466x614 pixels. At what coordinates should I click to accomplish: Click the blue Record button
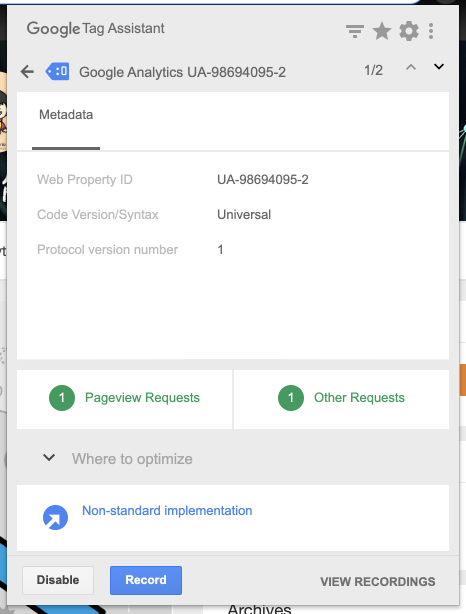point(146,580)
